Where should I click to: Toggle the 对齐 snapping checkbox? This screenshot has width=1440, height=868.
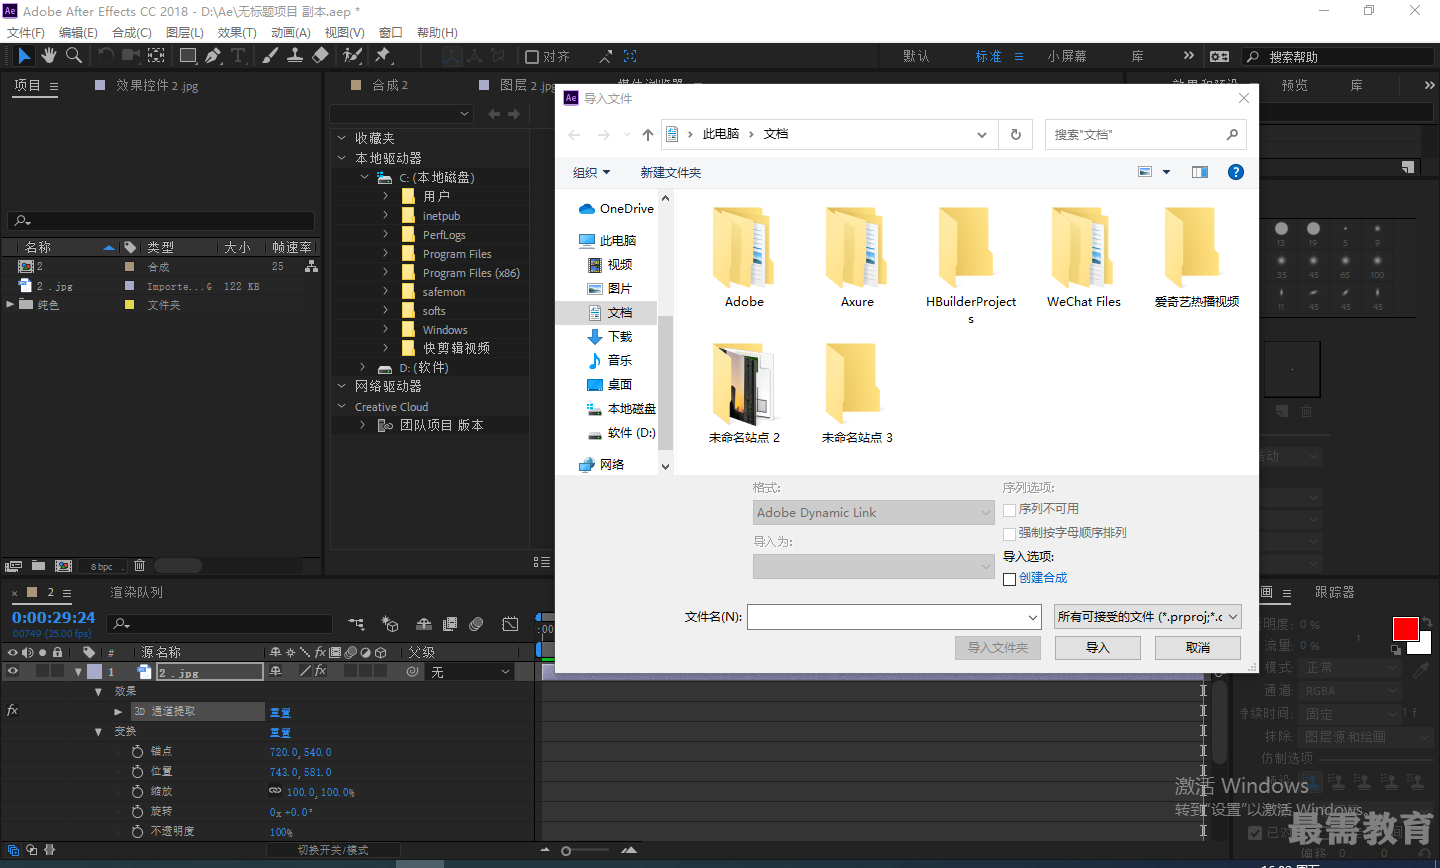532,57
